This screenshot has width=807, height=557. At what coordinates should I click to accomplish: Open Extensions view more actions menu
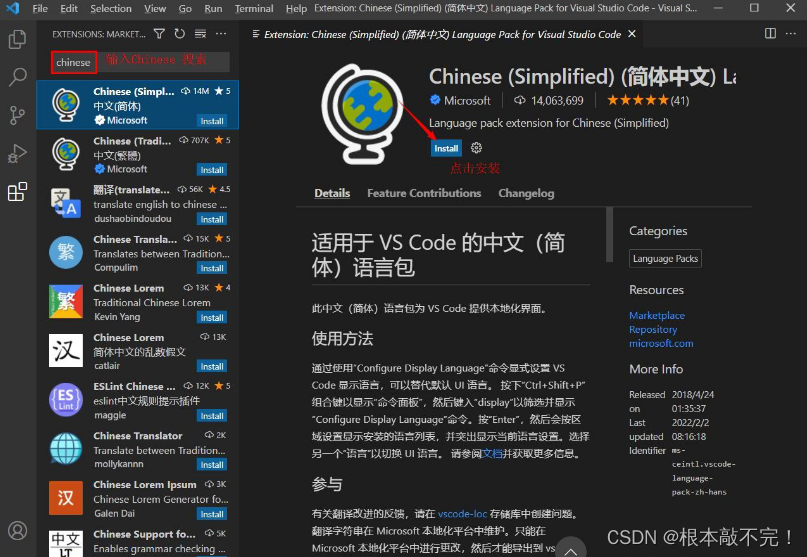[x=221, y=34]
